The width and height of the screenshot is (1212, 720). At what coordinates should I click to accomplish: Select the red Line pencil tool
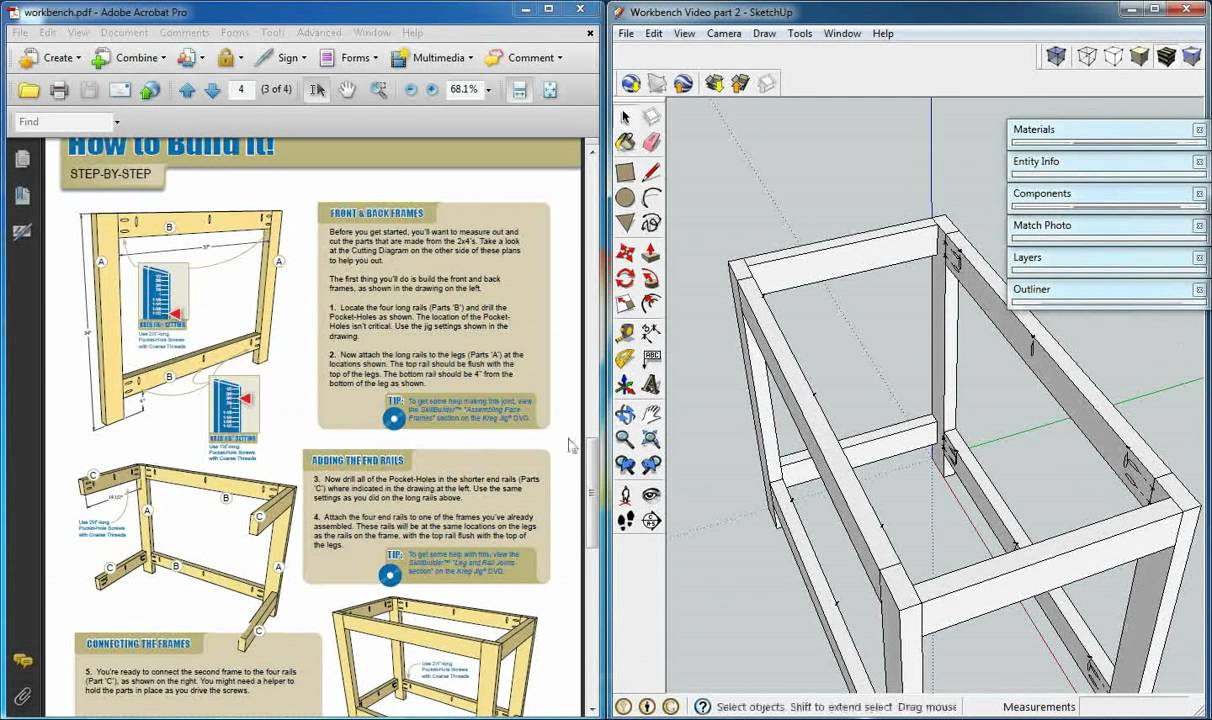pyautogui.click(x=651, y=171)
